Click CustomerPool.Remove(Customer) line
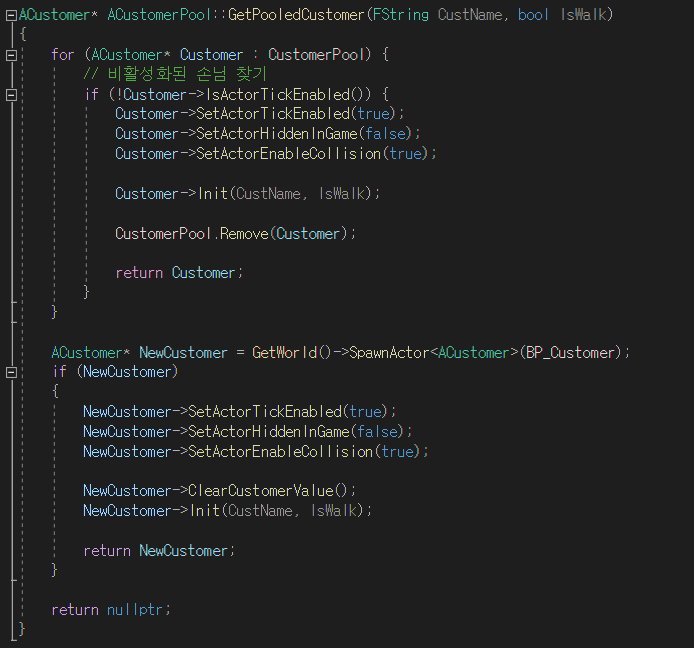 [235, 233]
